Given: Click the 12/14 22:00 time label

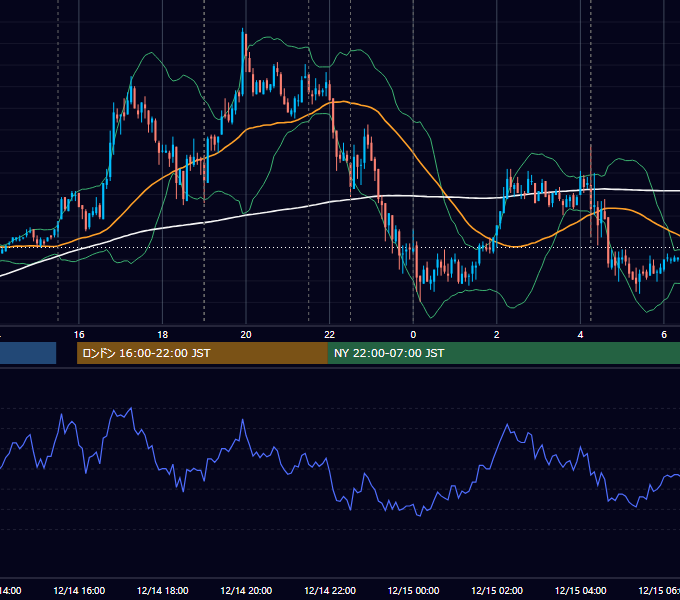Looking at the screenshot, I should coord(330,590).
